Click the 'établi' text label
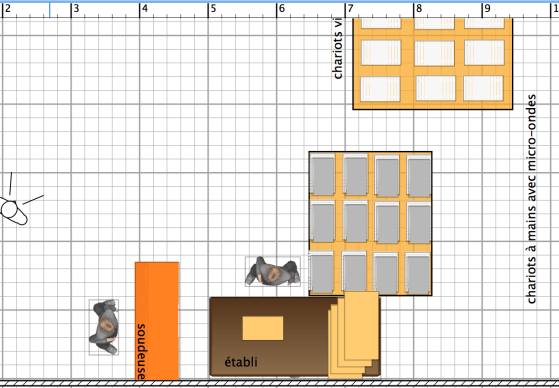The width and height of the screenshot is (559, 388). coord(241,362)
